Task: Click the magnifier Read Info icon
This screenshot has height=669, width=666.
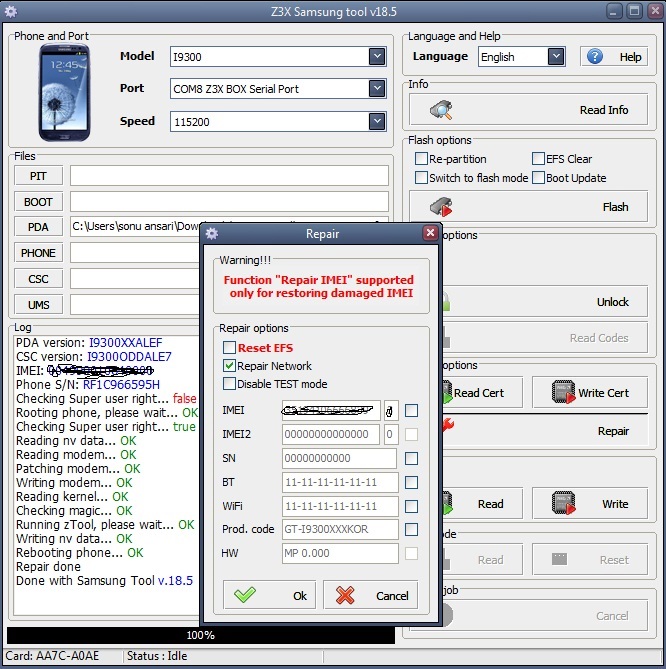Action: (x=441, y=110)
